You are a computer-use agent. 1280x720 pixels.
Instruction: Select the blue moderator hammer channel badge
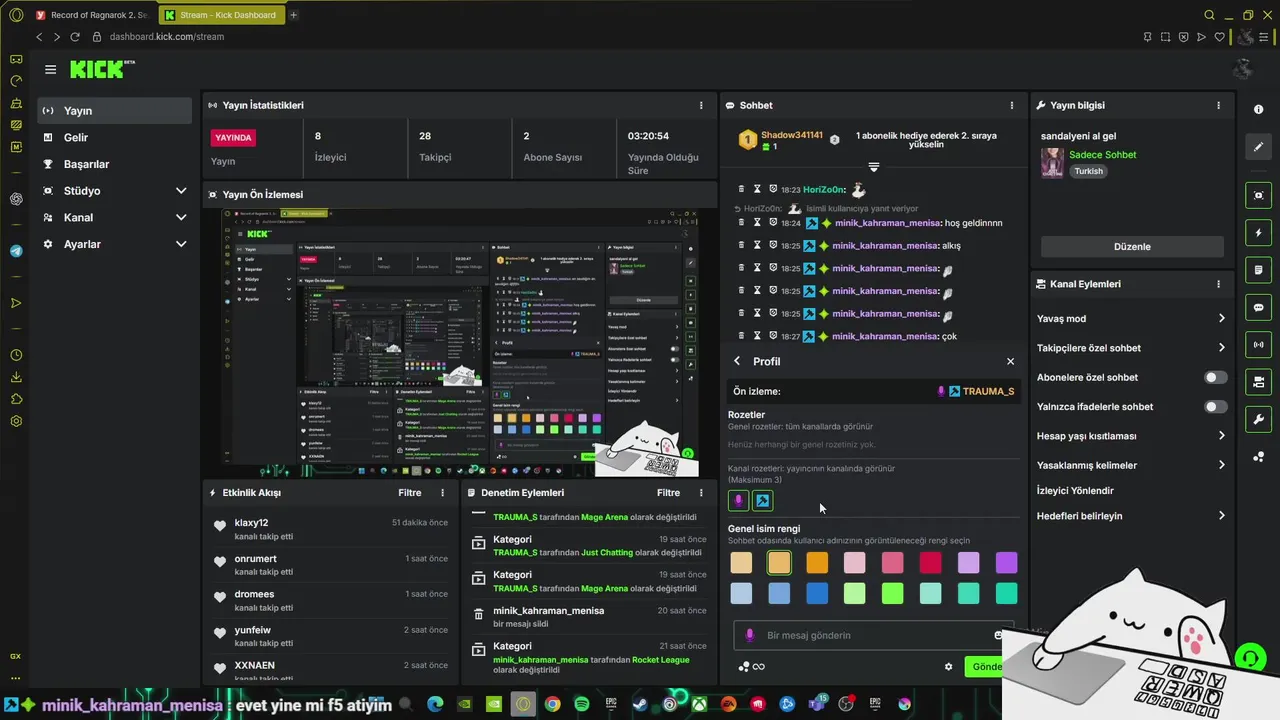[x=762, y=501]
